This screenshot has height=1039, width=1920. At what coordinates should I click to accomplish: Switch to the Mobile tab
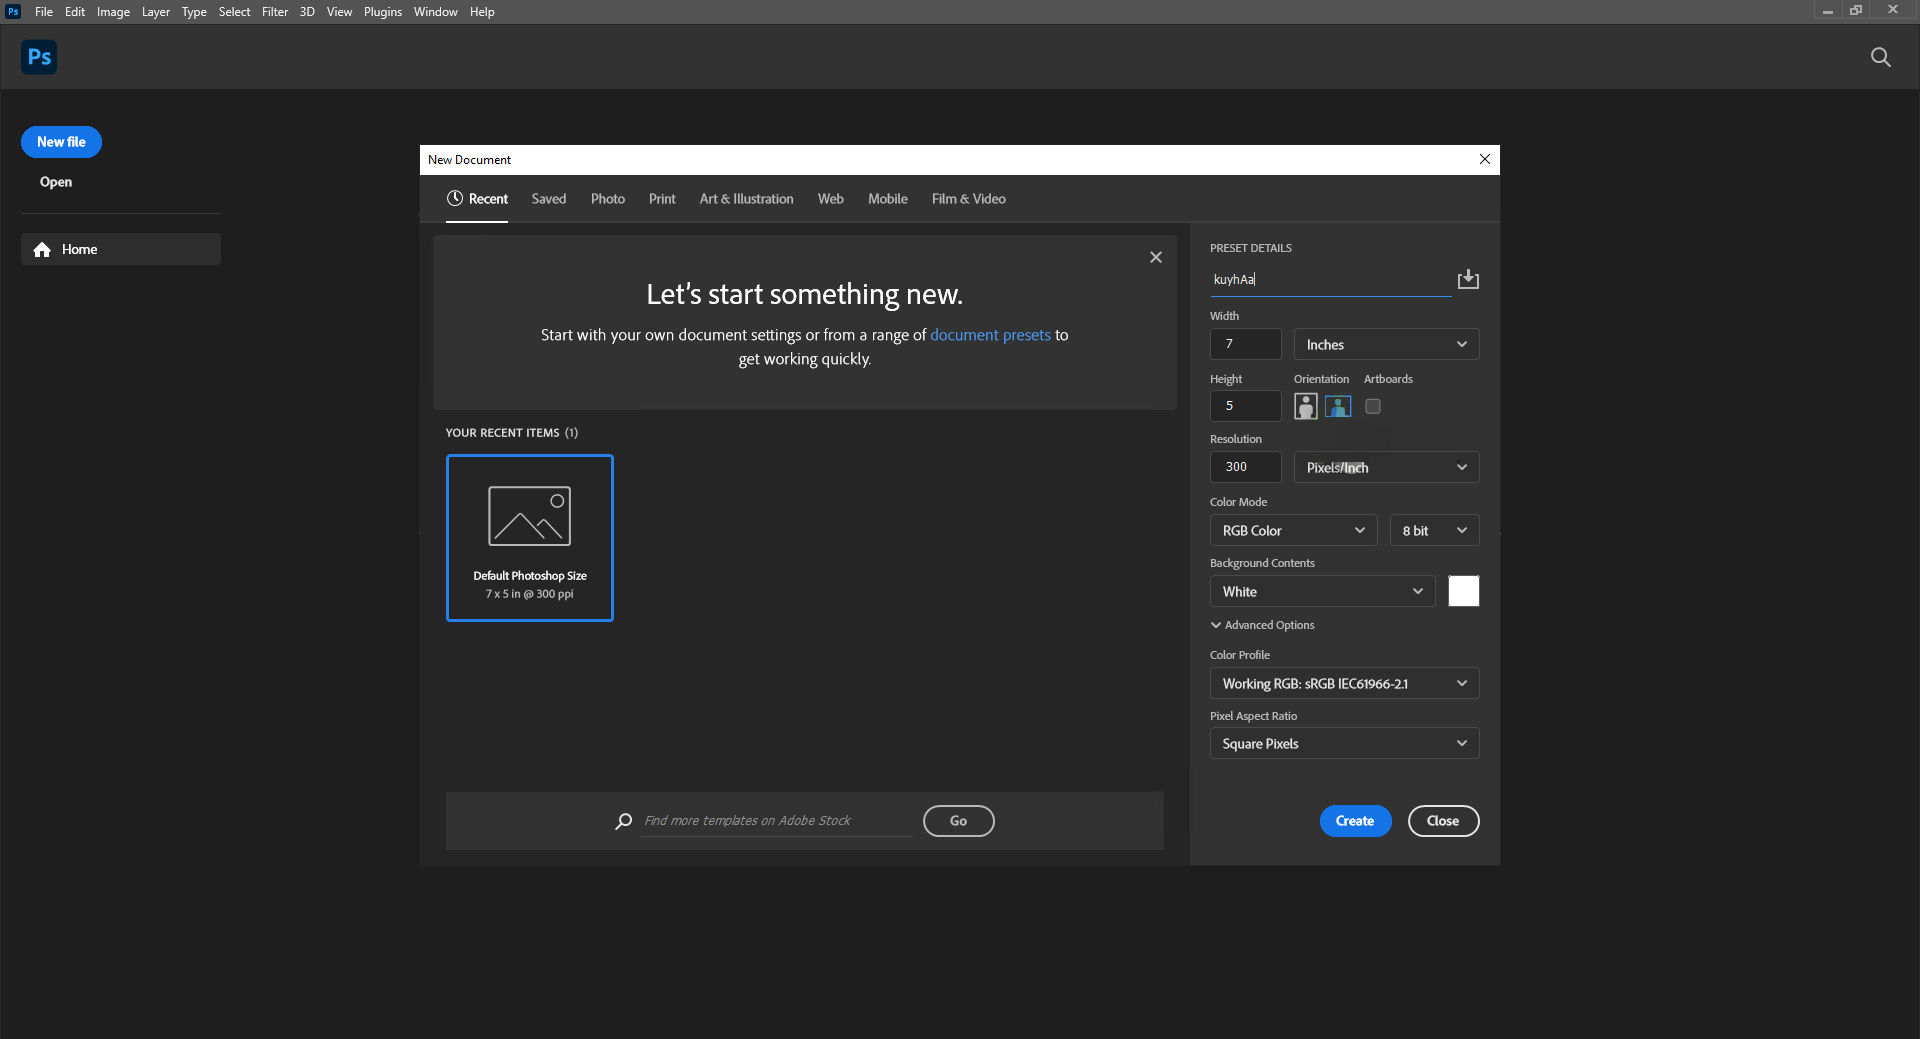(x=888, y=199)
